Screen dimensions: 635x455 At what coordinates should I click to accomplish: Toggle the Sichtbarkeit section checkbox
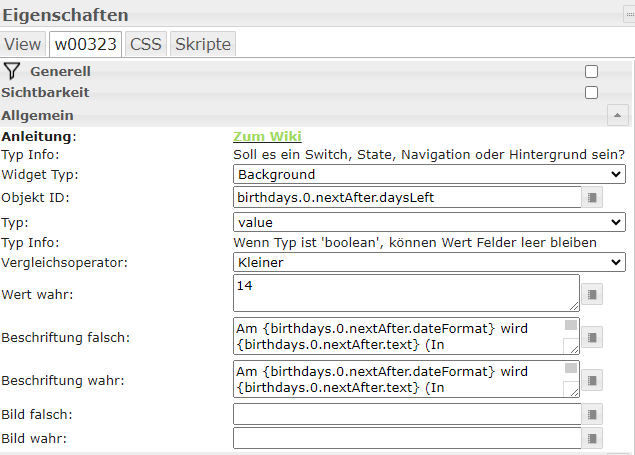click(x=591, y=93)
